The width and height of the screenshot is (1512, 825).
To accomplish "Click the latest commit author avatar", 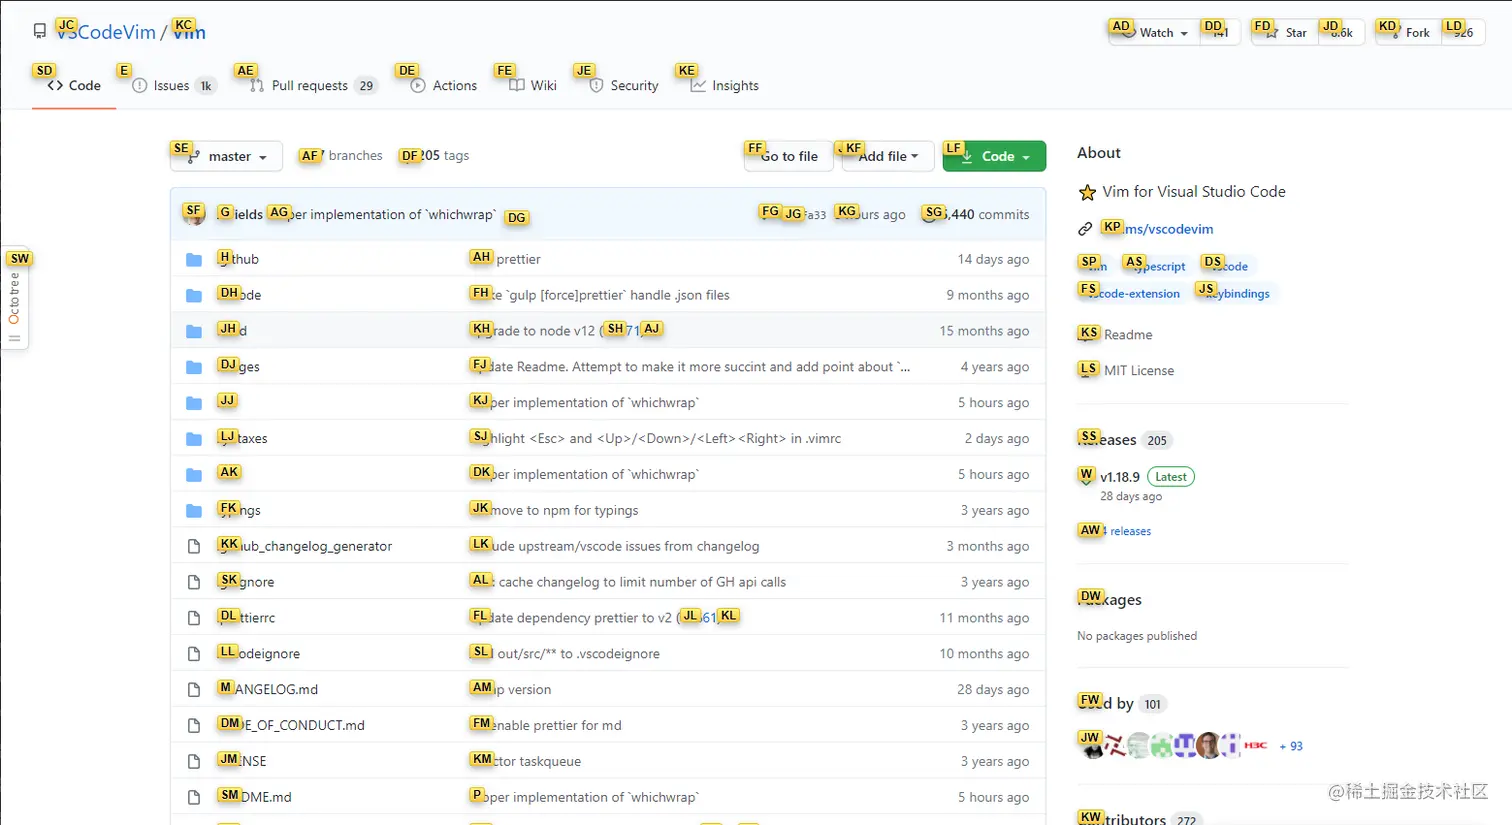I will [x=194, y=214].
